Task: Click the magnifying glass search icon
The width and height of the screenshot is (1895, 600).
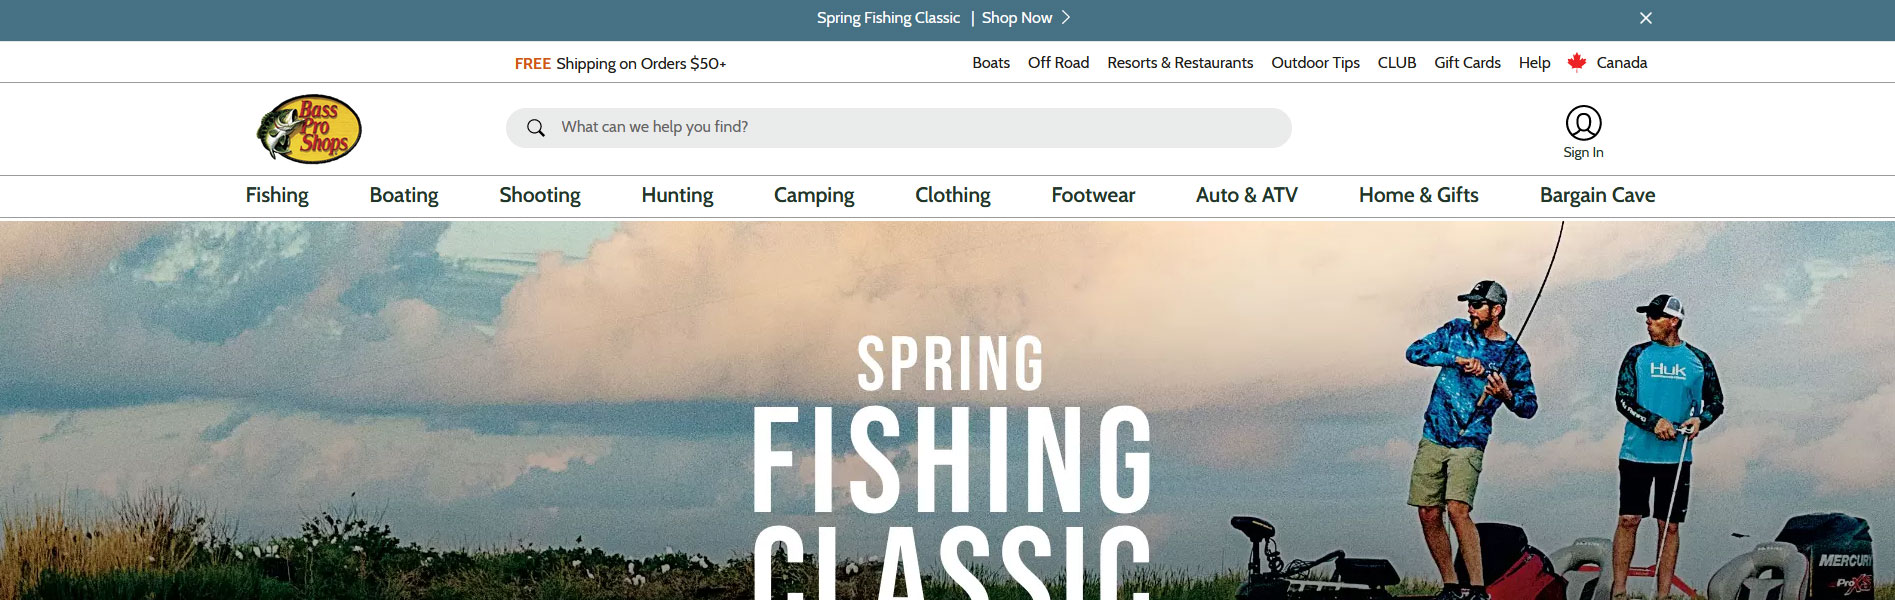Action: point(536,128)
